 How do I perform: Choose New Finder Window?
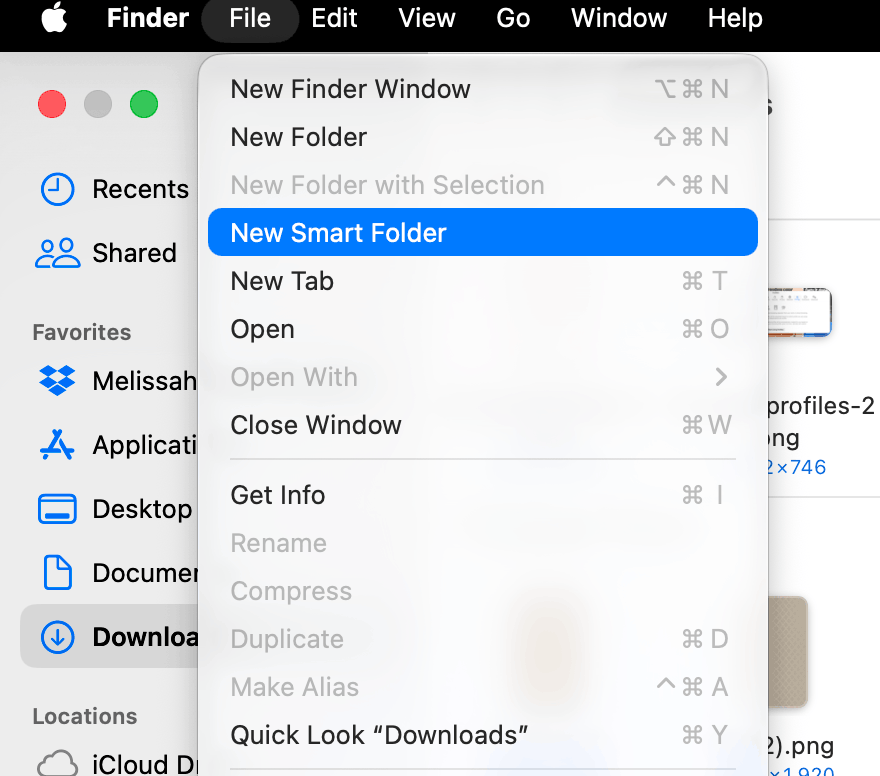(x=483, y=89)
